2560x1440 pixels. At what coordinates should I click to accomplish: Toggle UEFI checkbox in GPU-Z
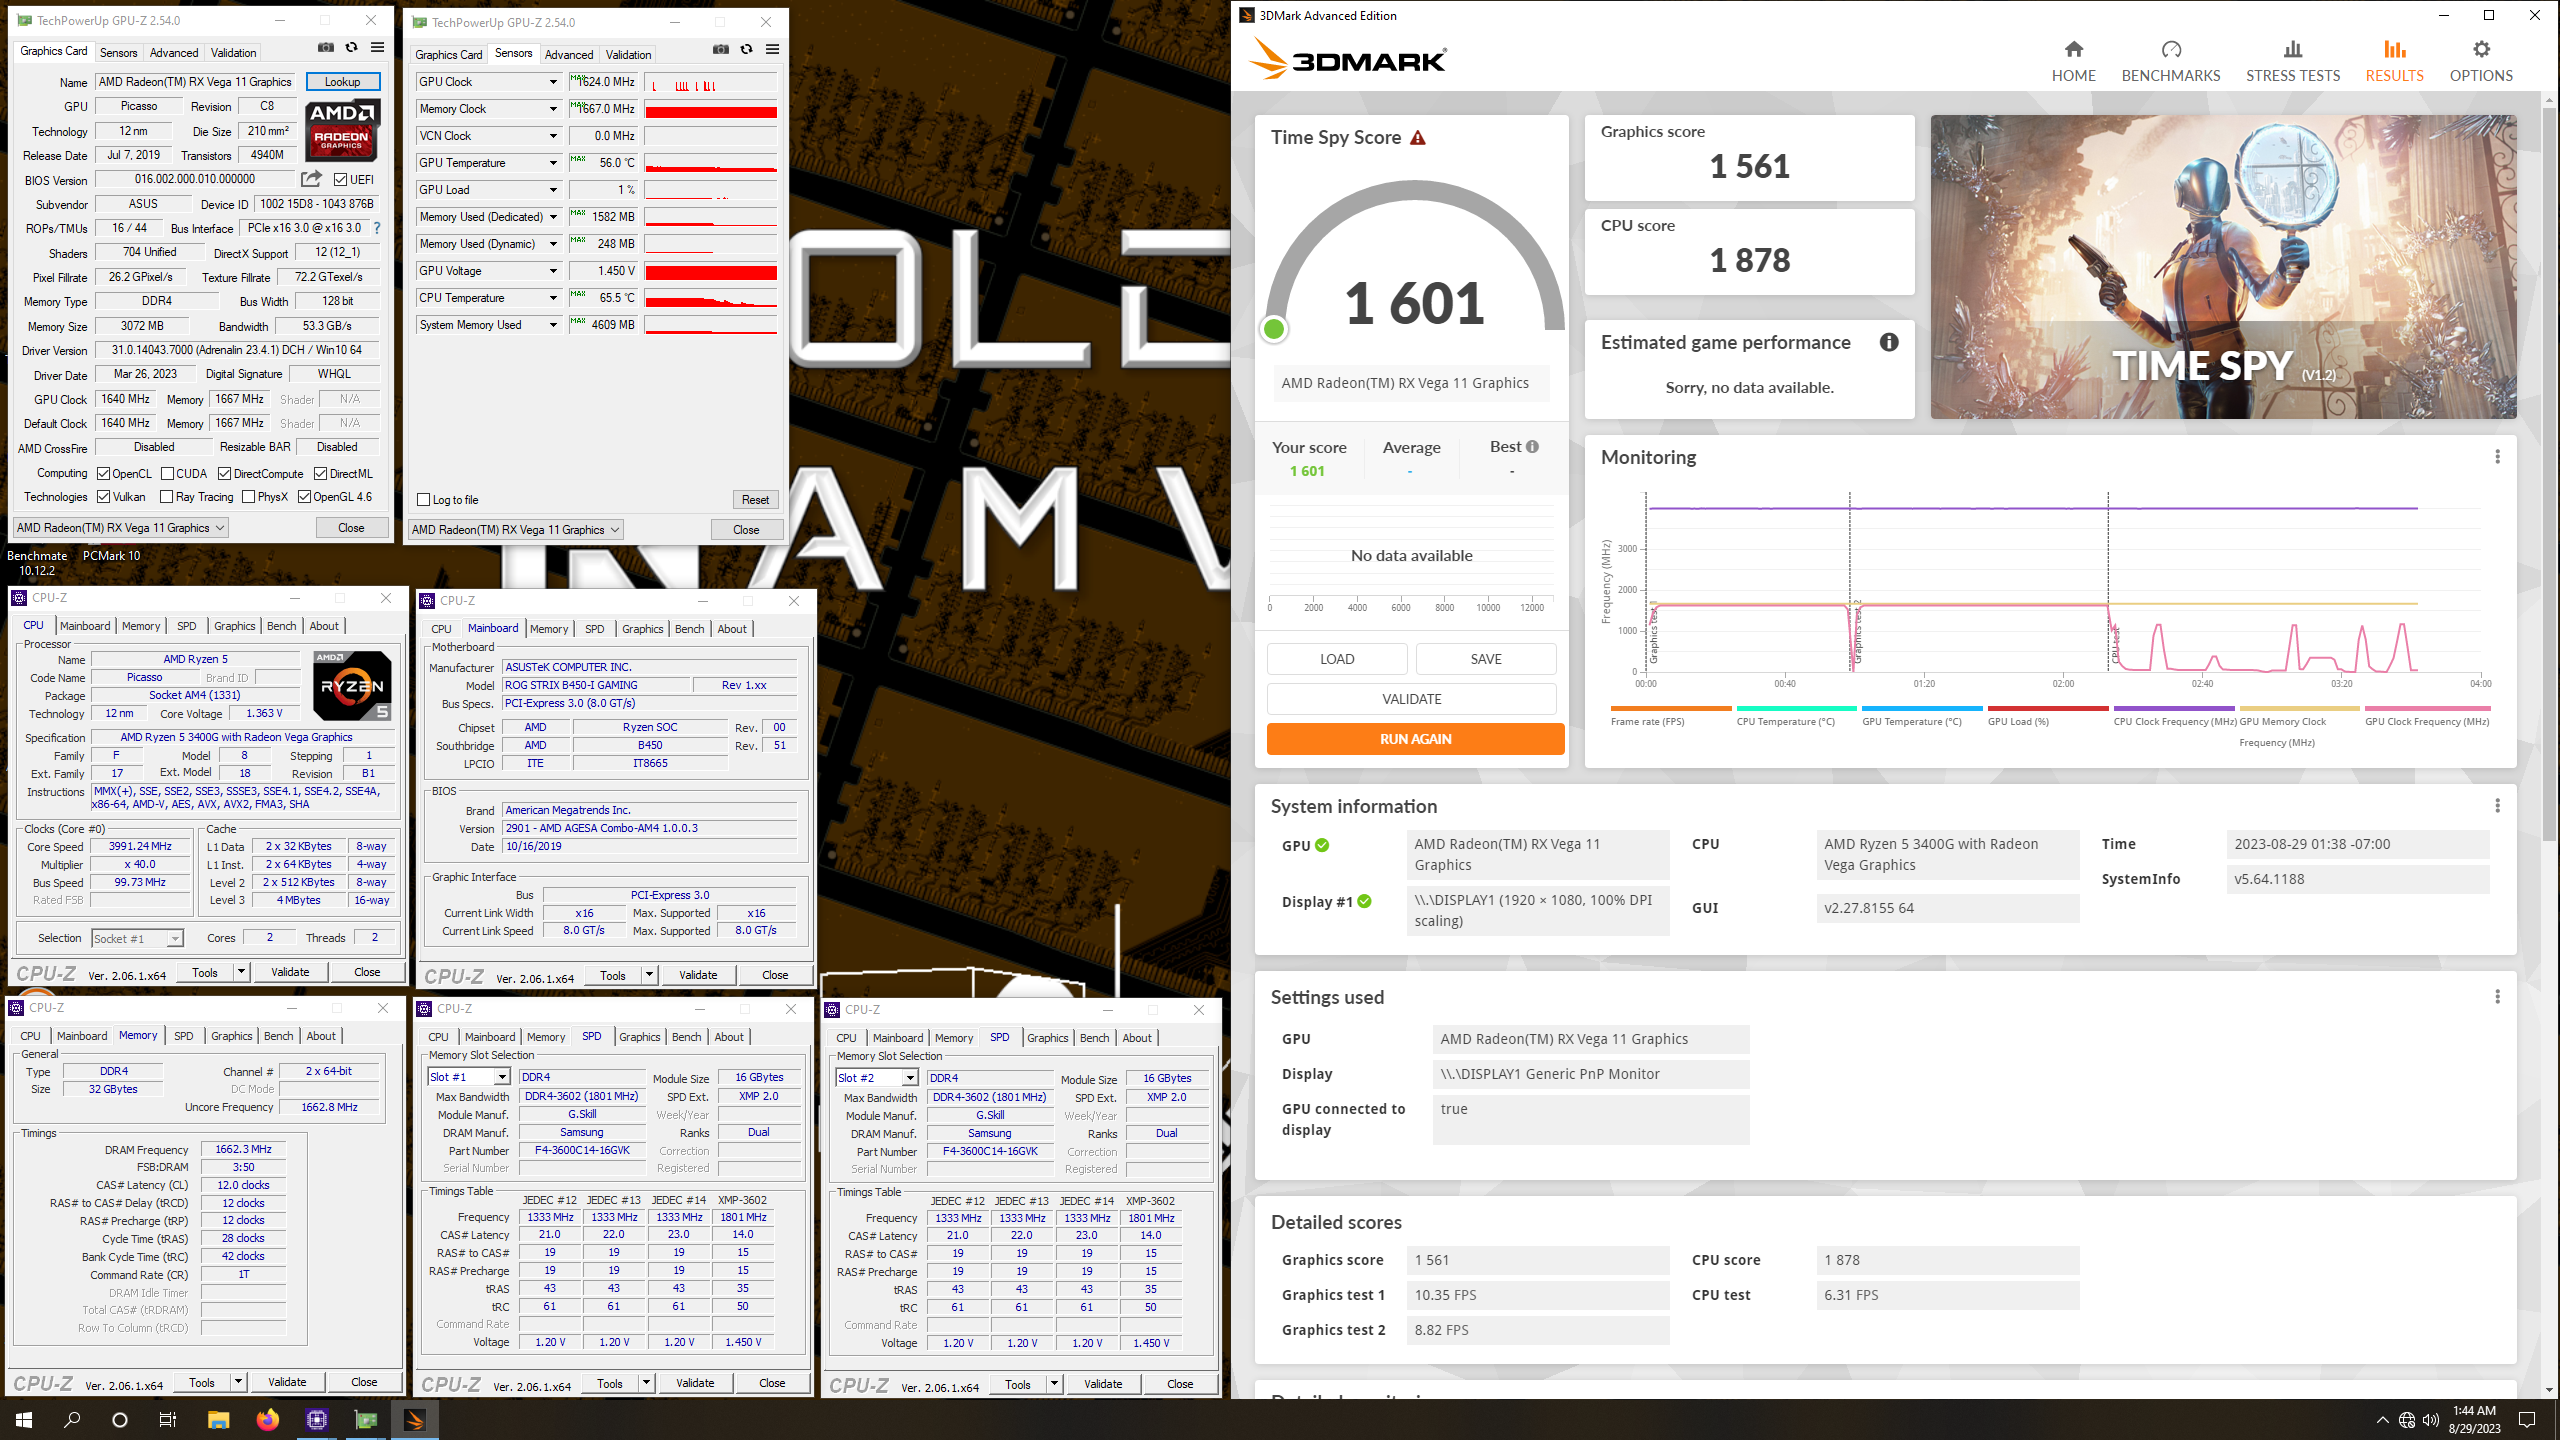[x=341, y=180]
